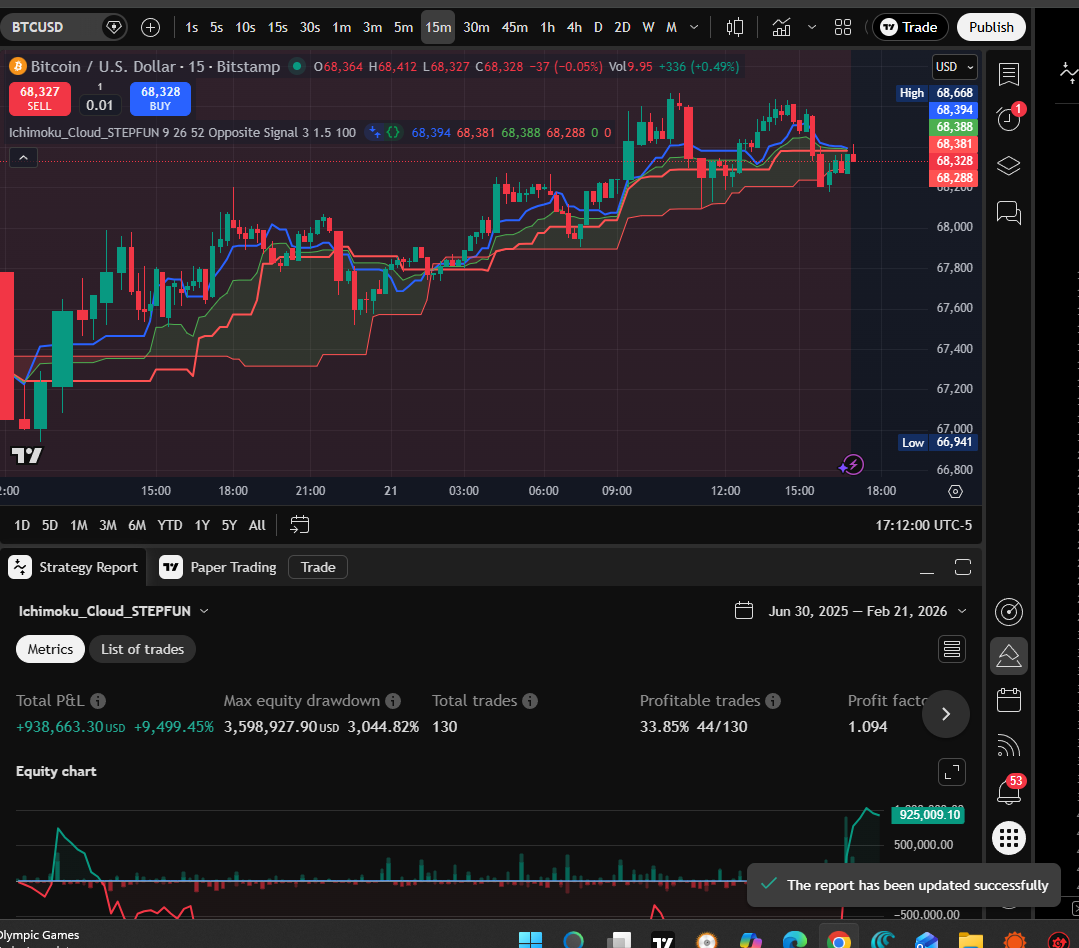The width and height of the screenshot is (1079, 948).
Task: Open the economic calendar sidebar icon
Action: pyautogui.click(x=1009, y=700)
